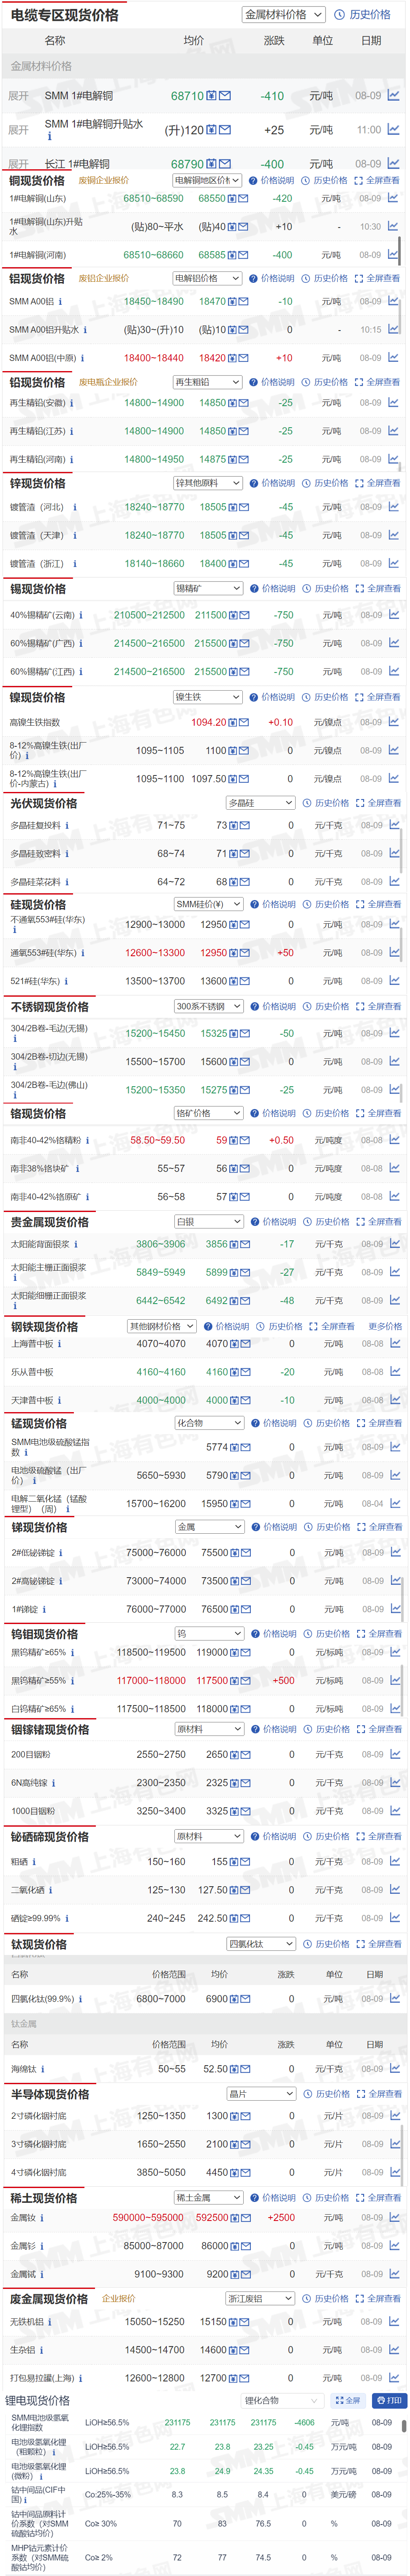The height and width of the screenshot is (2576, 410).
Task: Click 更多价格 in 钢铁现货价格 section
Action: pos(385,1326)
